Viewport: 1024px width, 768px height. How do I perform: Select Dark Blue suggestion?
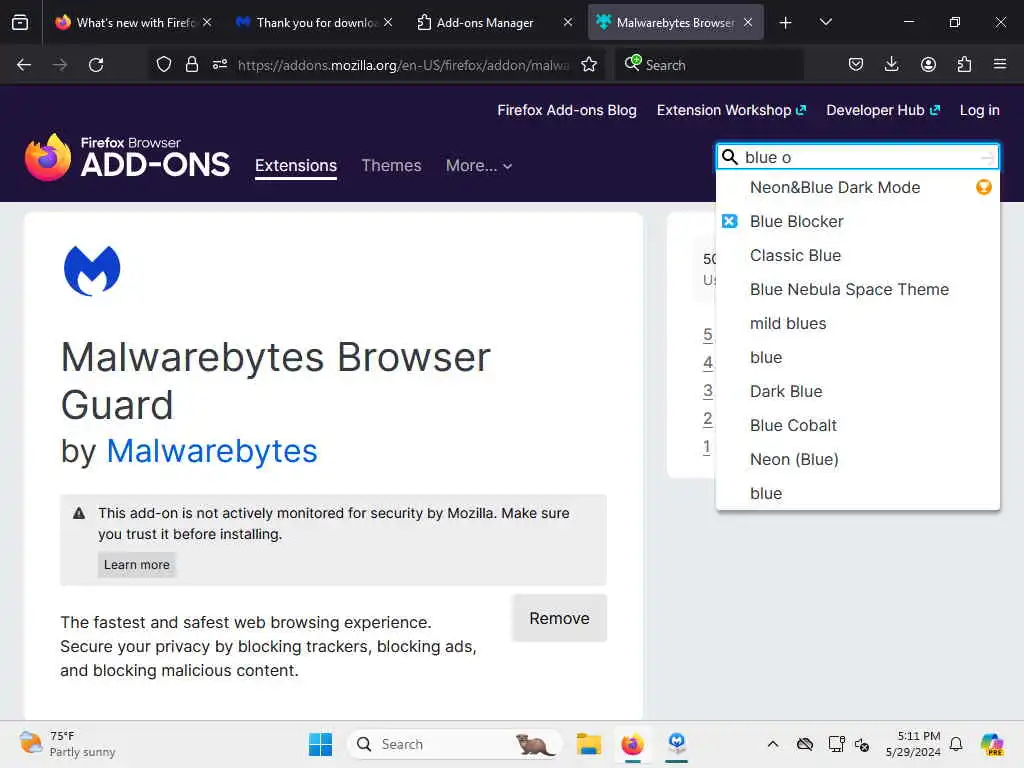tap(857, 391)
